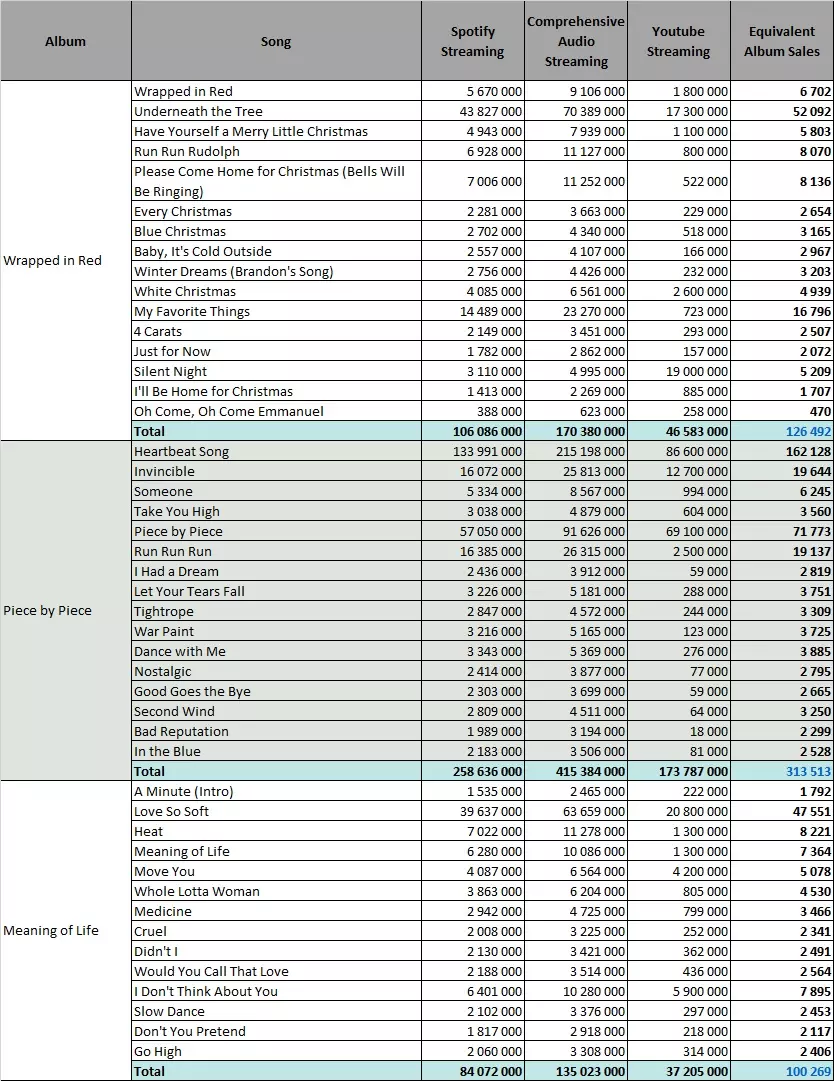Select the Comprehensive Audio Streaming header
Image resolution: width=834 pixels, height=1081 pixels.
pyautogui.click(x=576, y=41)
